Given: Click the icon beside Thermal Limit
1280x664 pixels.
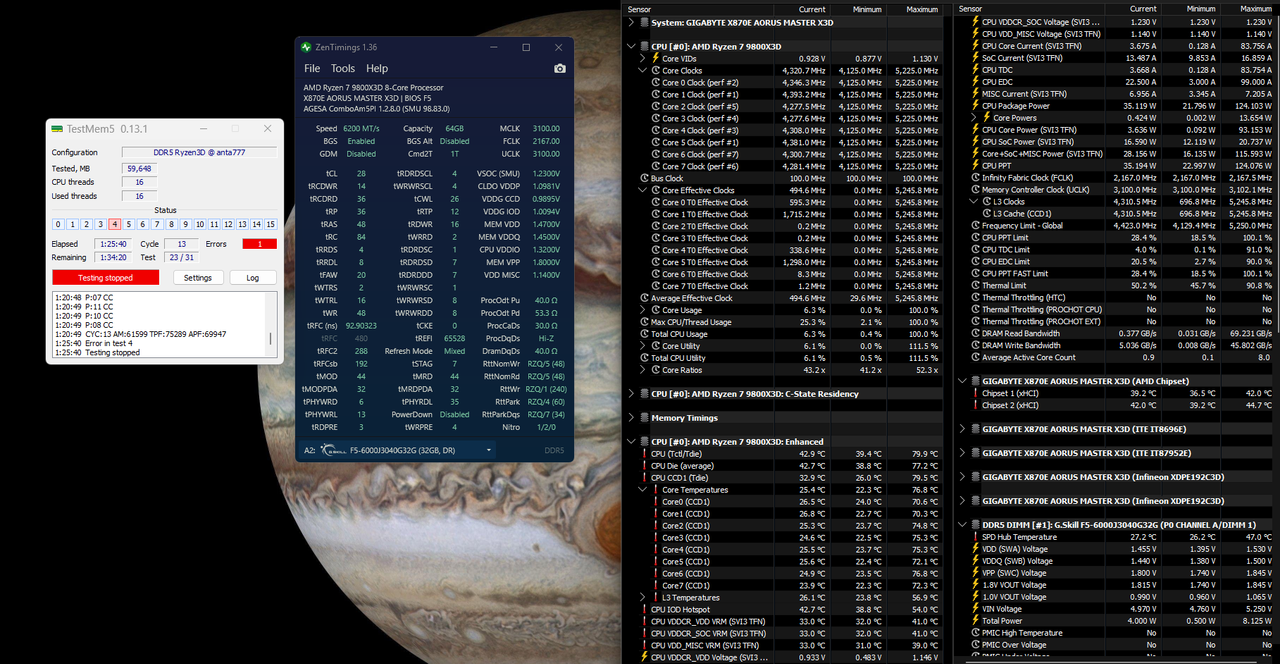Looking at the screenshot, I should pos(975,286).
